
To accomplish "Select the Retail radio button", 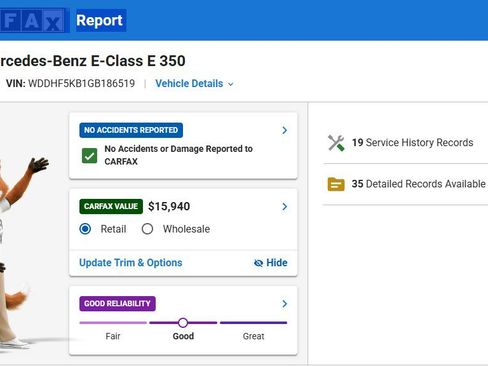I will tap(85, 229).
